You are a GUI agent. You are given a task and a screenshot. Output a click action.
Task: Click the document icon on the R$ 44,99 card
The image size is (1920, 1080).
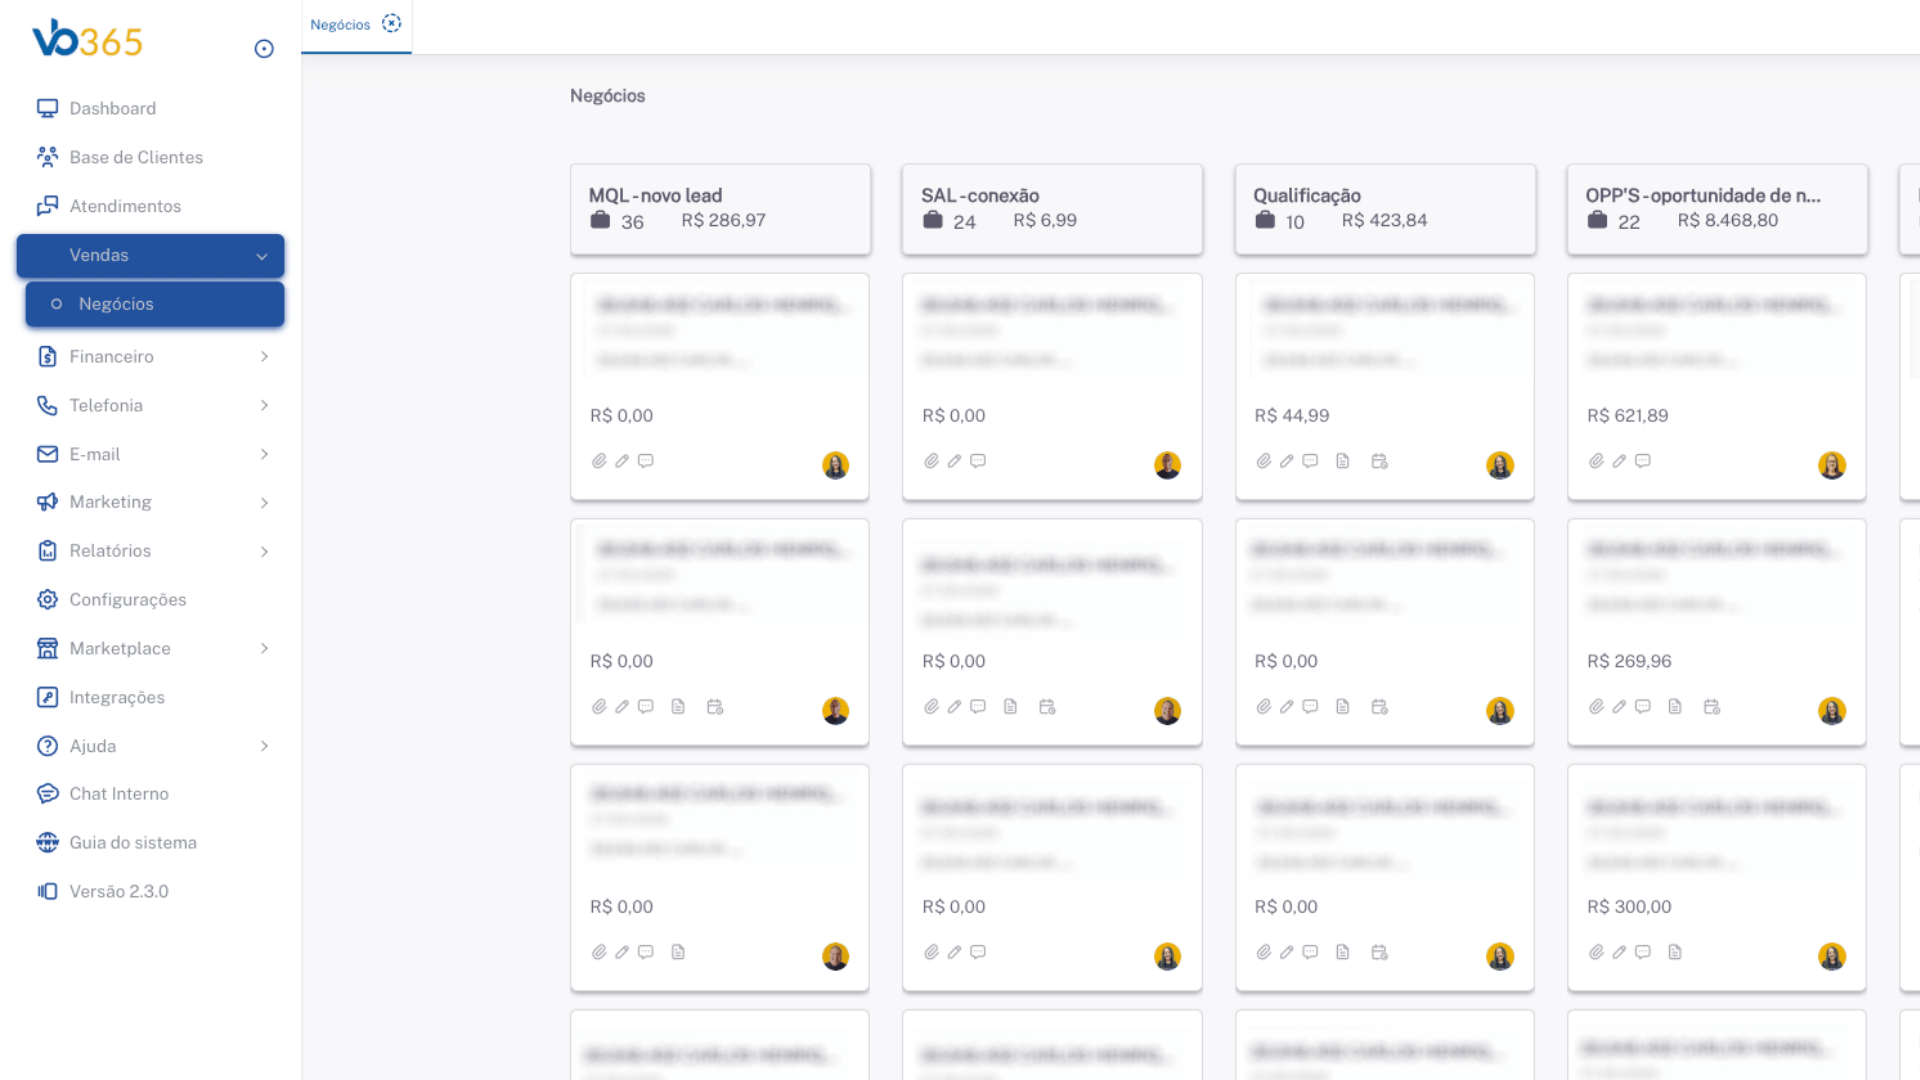coord(1343,461)
